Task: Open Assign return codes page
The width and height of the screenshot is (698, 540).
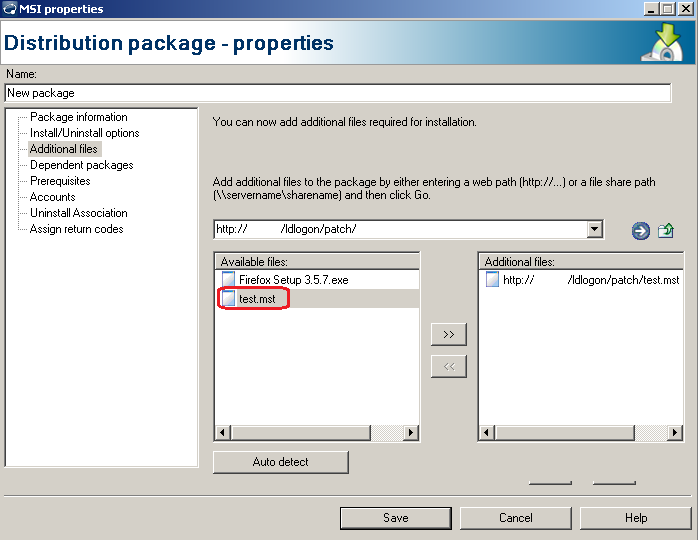Action: click(76, 229)
